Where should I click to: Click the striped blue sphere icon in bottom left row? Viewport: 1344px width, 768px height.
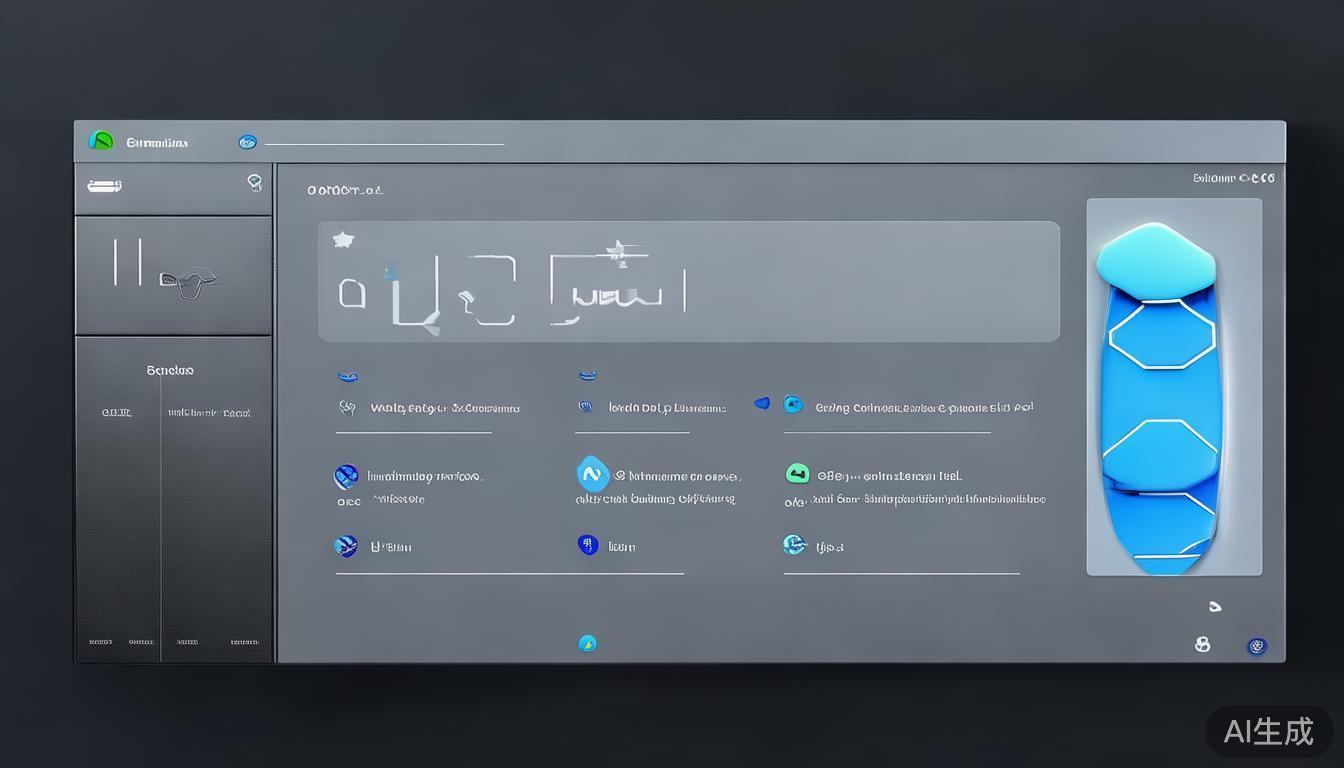click(346, 546)
